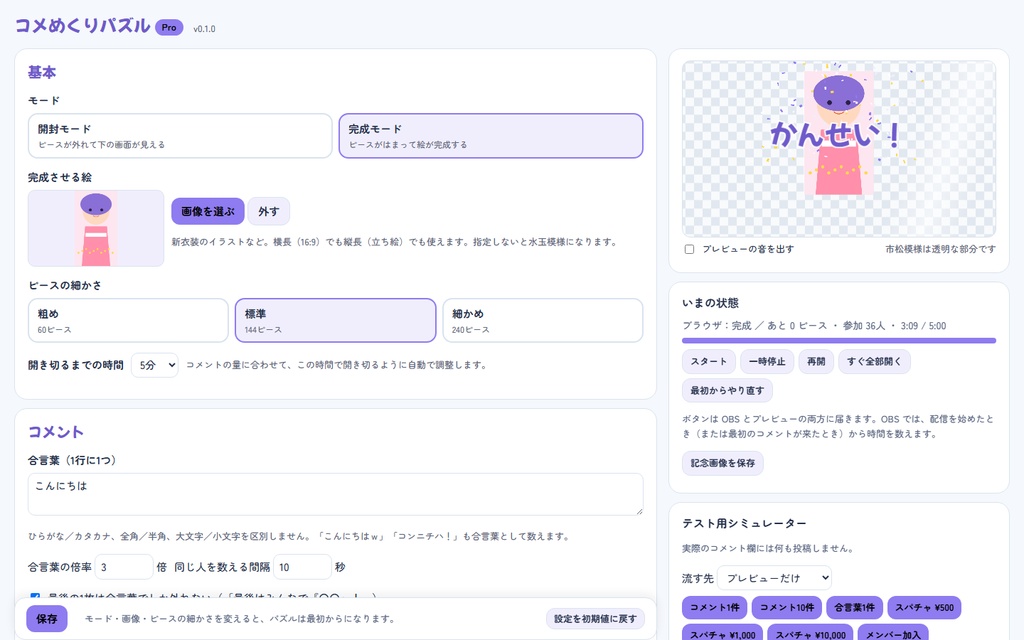The image size is (1024, 640).
Task: Click the 同じ人を数える間隔 seconds field
Action: (302, 567)
